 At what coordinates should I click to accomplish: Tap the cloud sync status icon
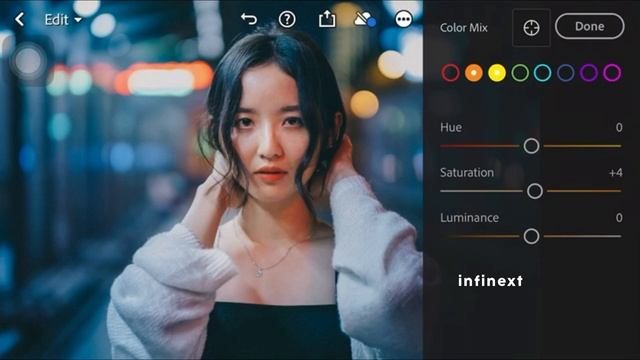point(364,19)
